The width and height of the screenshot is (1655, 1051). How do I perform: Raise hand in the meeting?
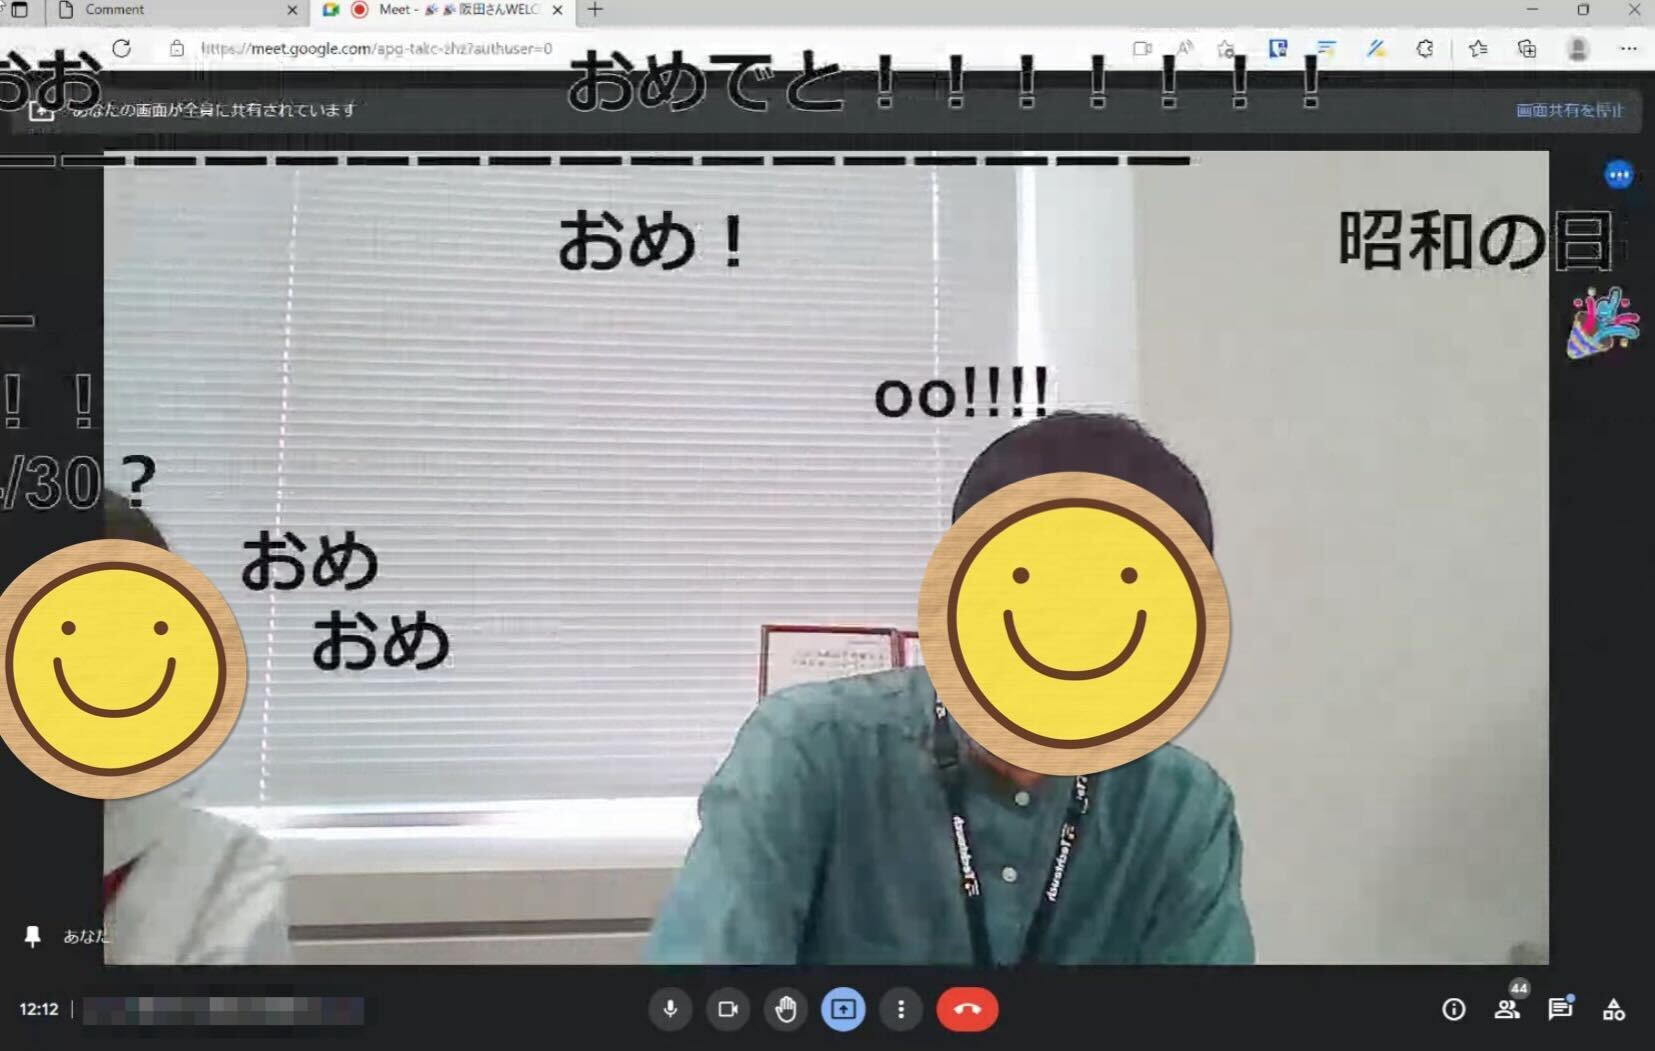pyautogui.click(x=786, y=1009)
